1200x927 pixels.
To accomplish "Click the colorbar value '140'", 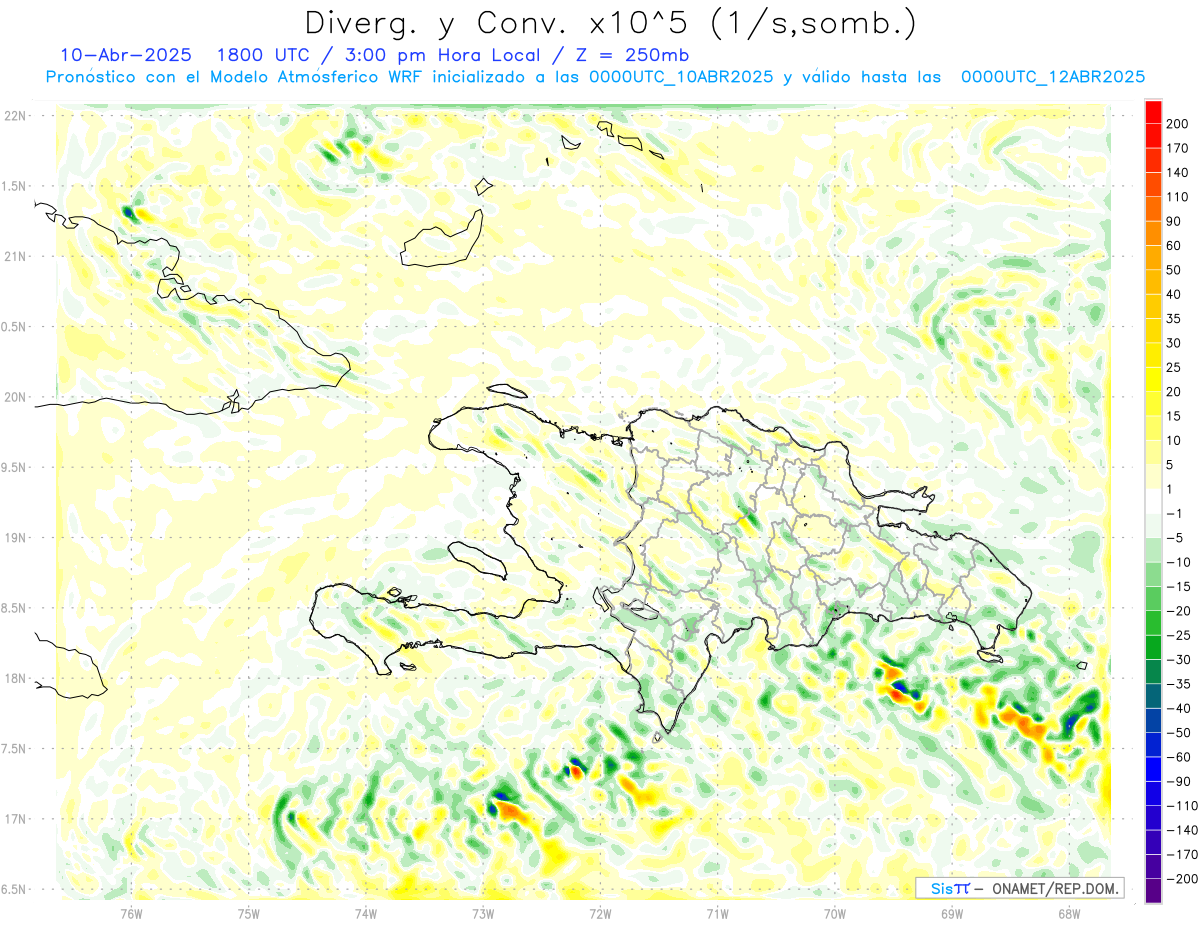I will [1178, 173].
